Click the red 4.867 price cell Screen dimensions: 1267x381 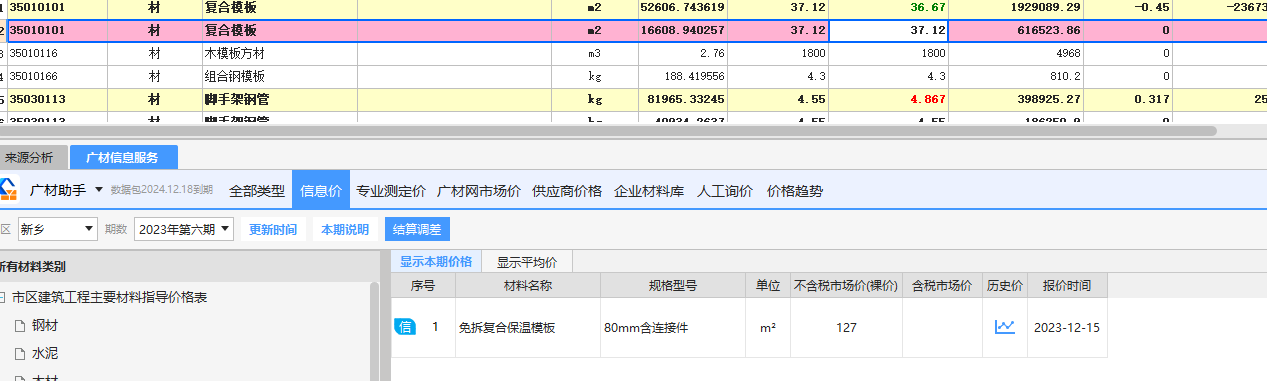point(889,99)
